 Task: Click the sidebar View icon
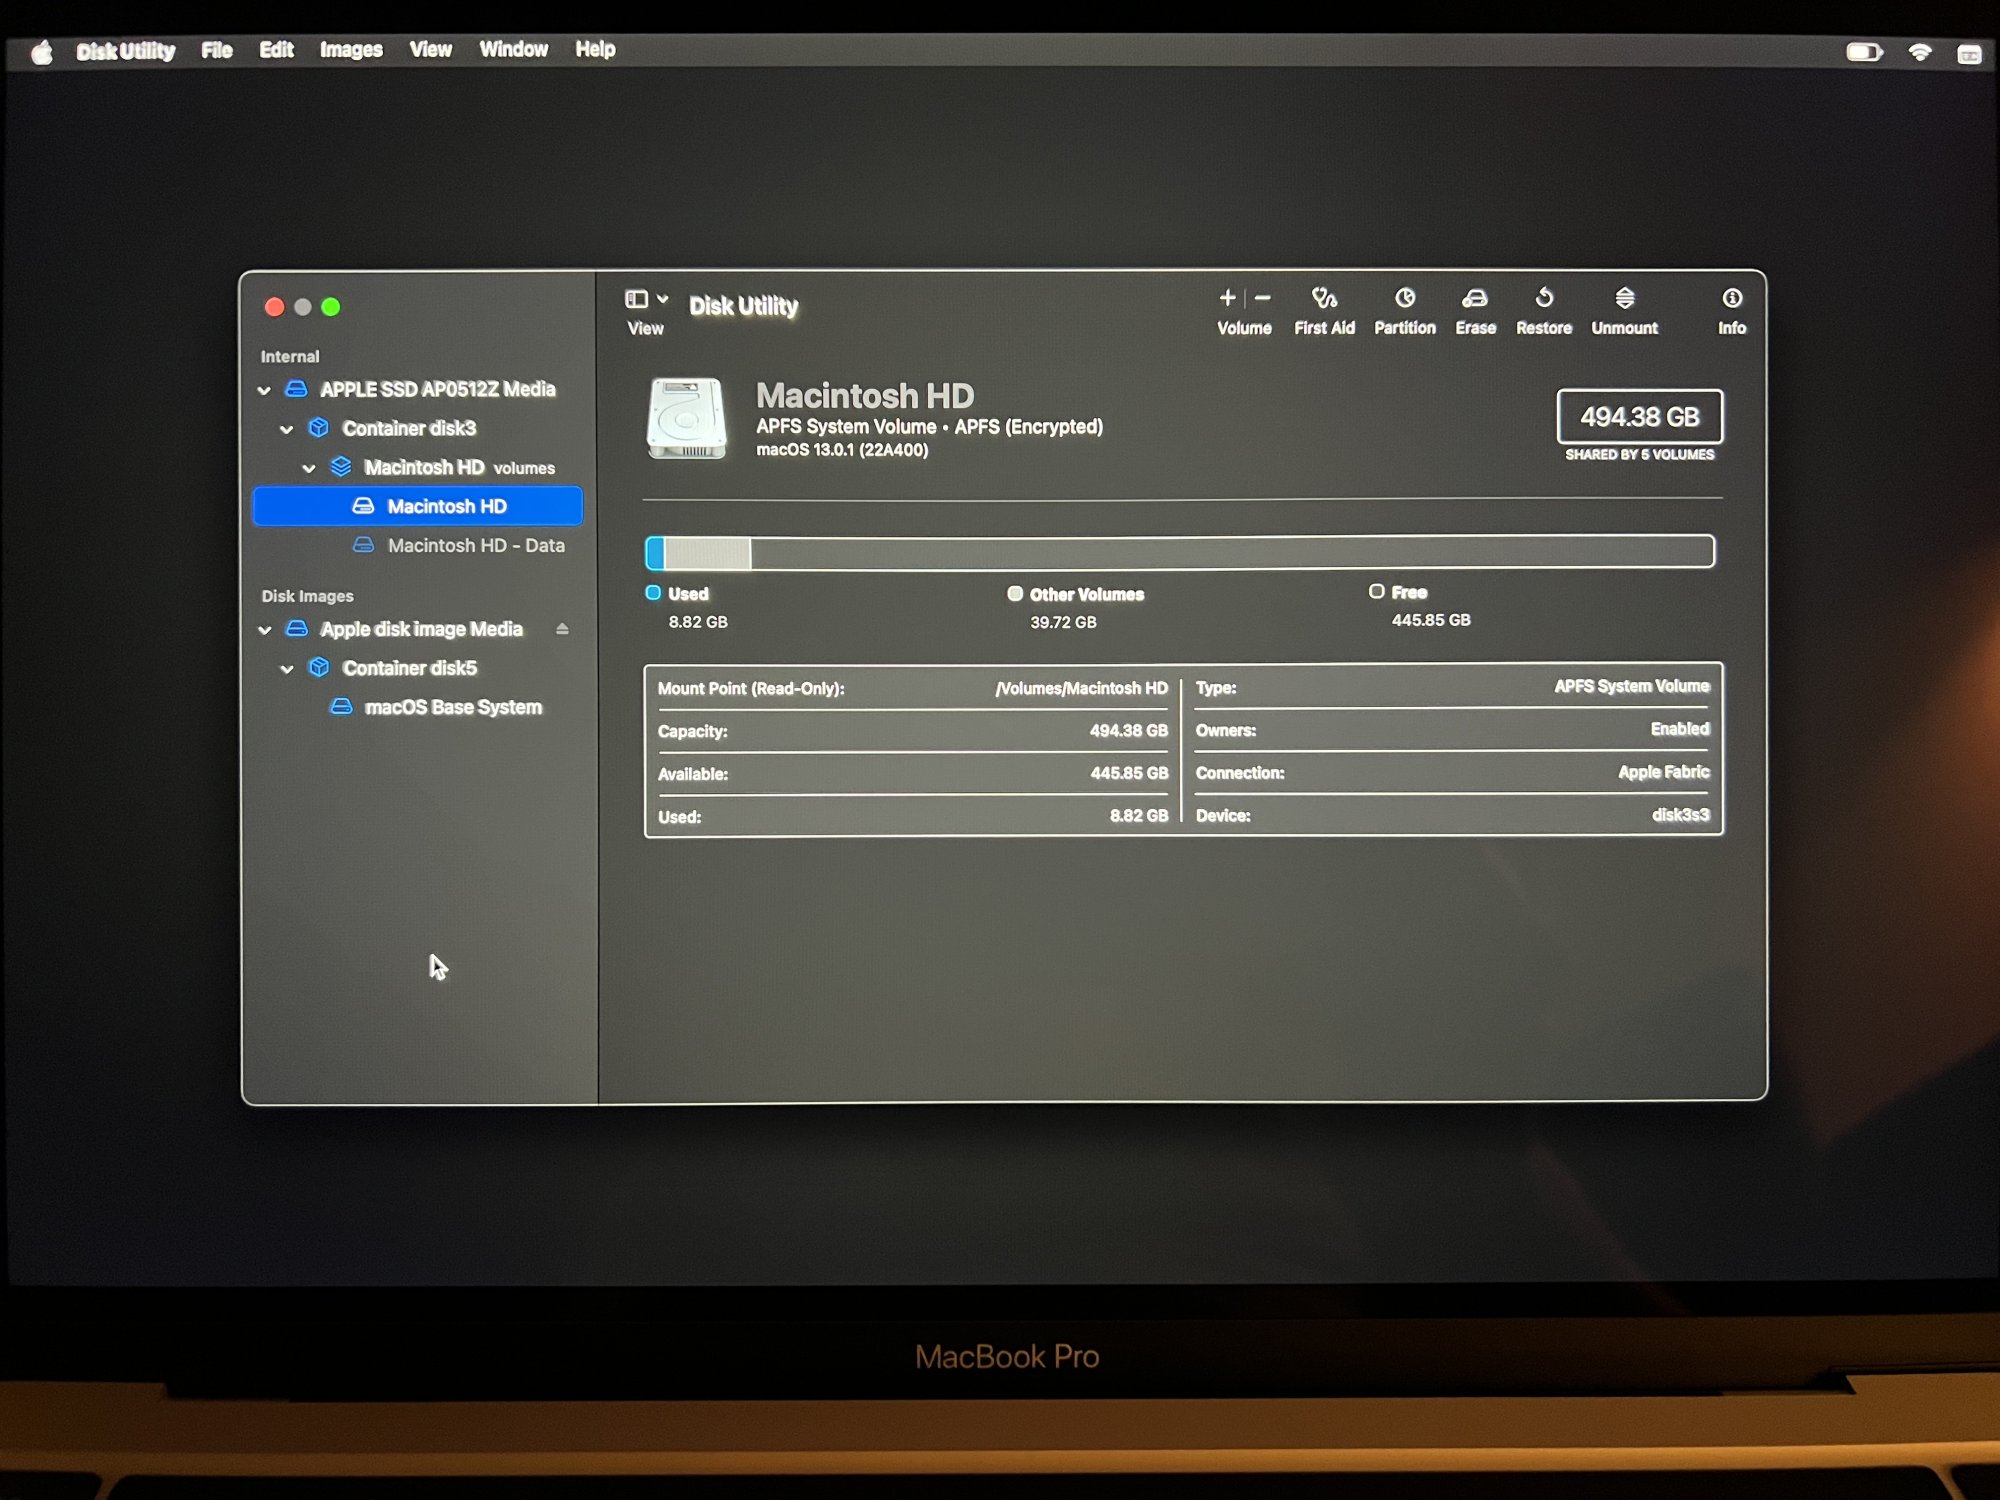click(636, 299)
